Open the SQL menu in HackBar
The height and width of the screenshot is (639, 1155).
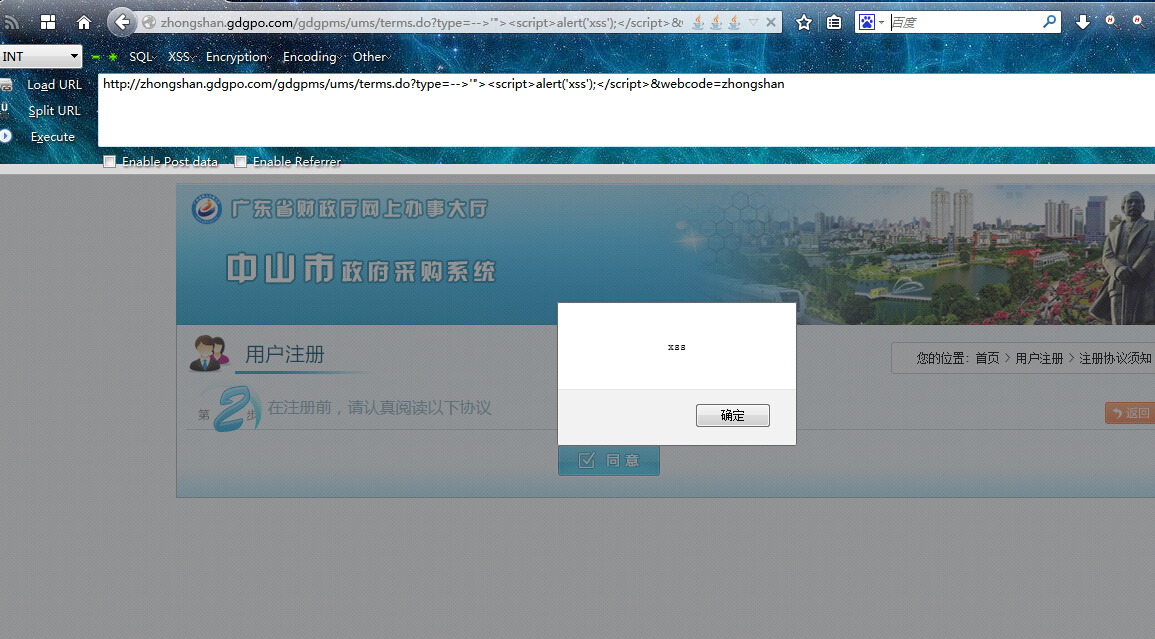point(142,57)
